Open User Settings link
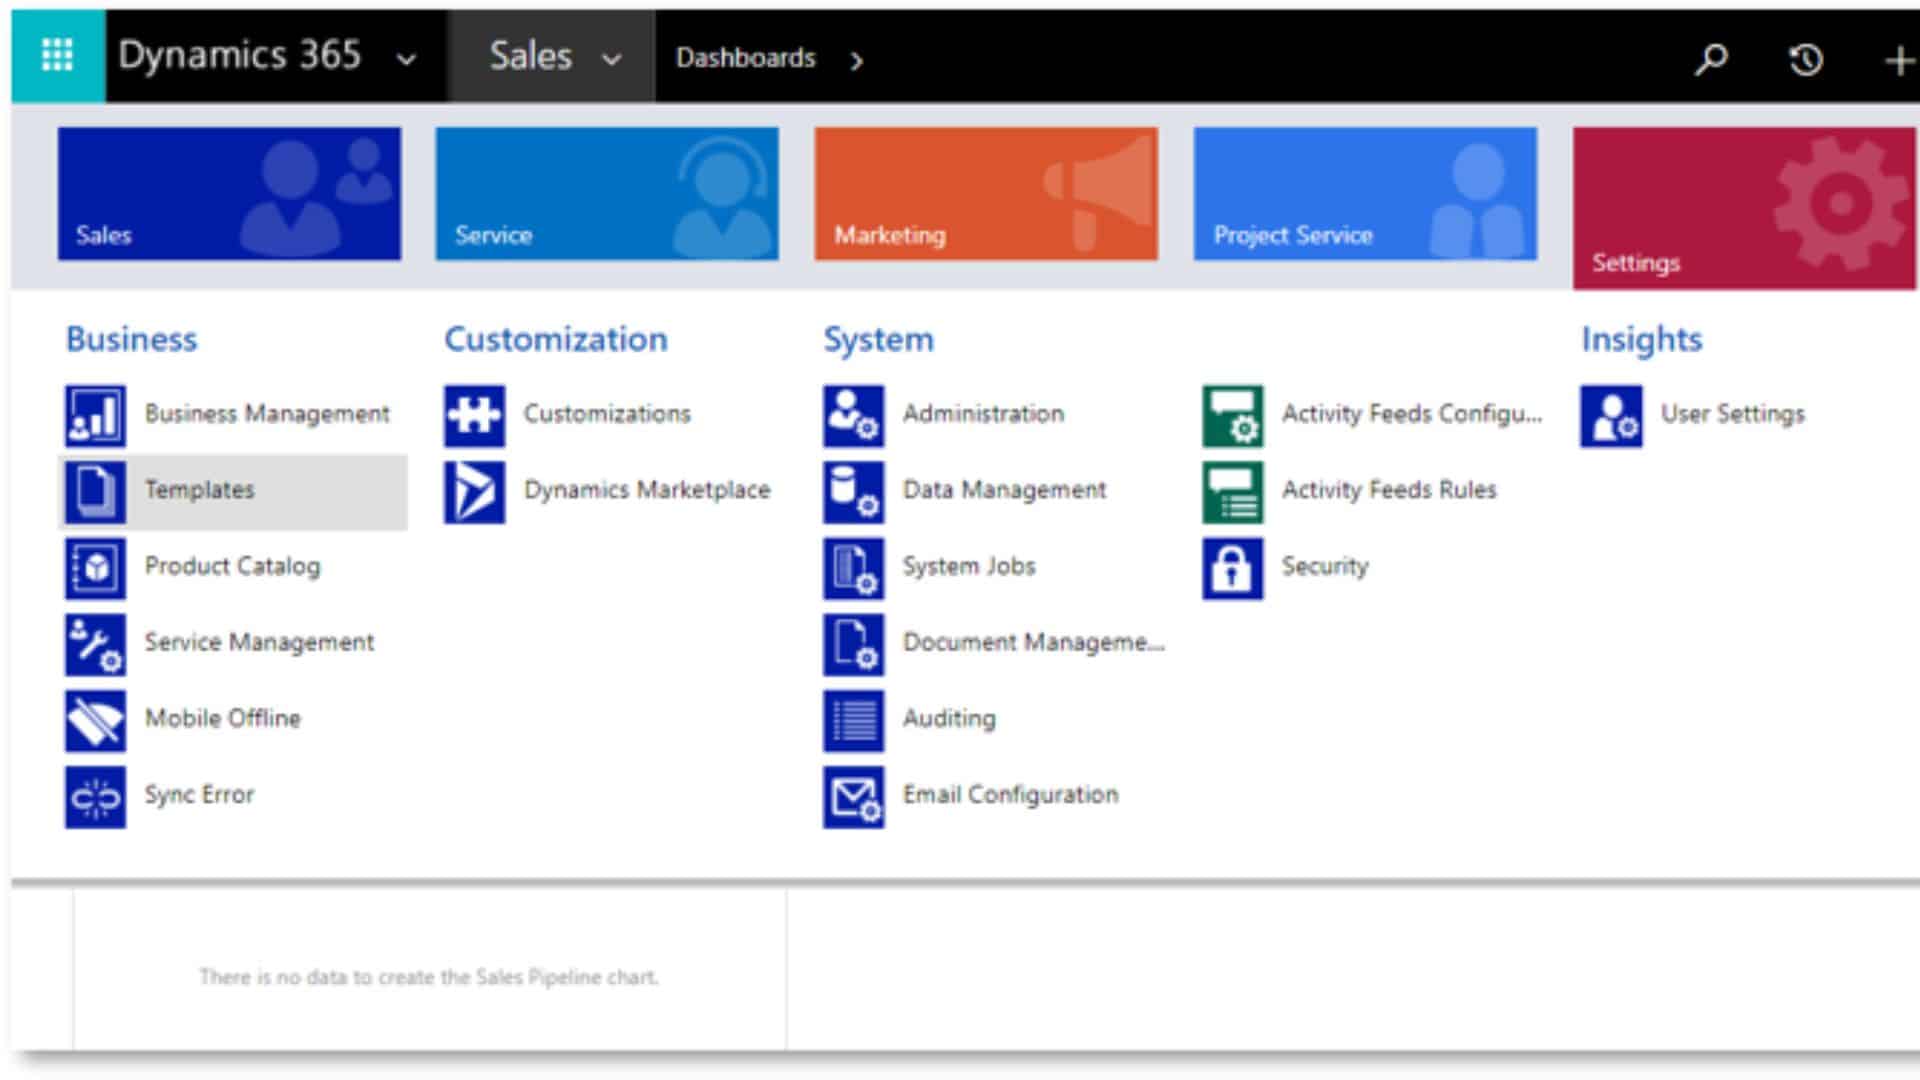Image resolution: width=1920 pixels, height=1080 pixels. point(1733,414)
